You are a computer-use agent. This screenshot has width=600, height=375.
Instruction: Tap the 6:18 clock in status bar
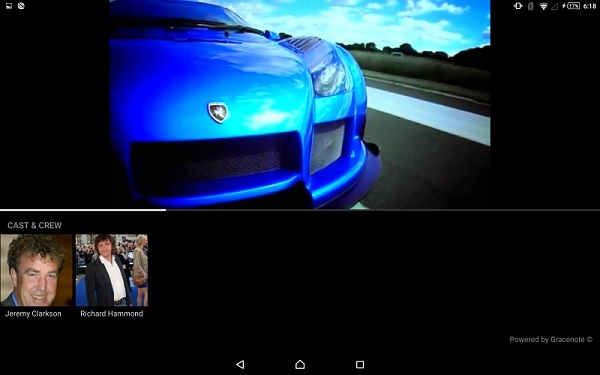589,6
